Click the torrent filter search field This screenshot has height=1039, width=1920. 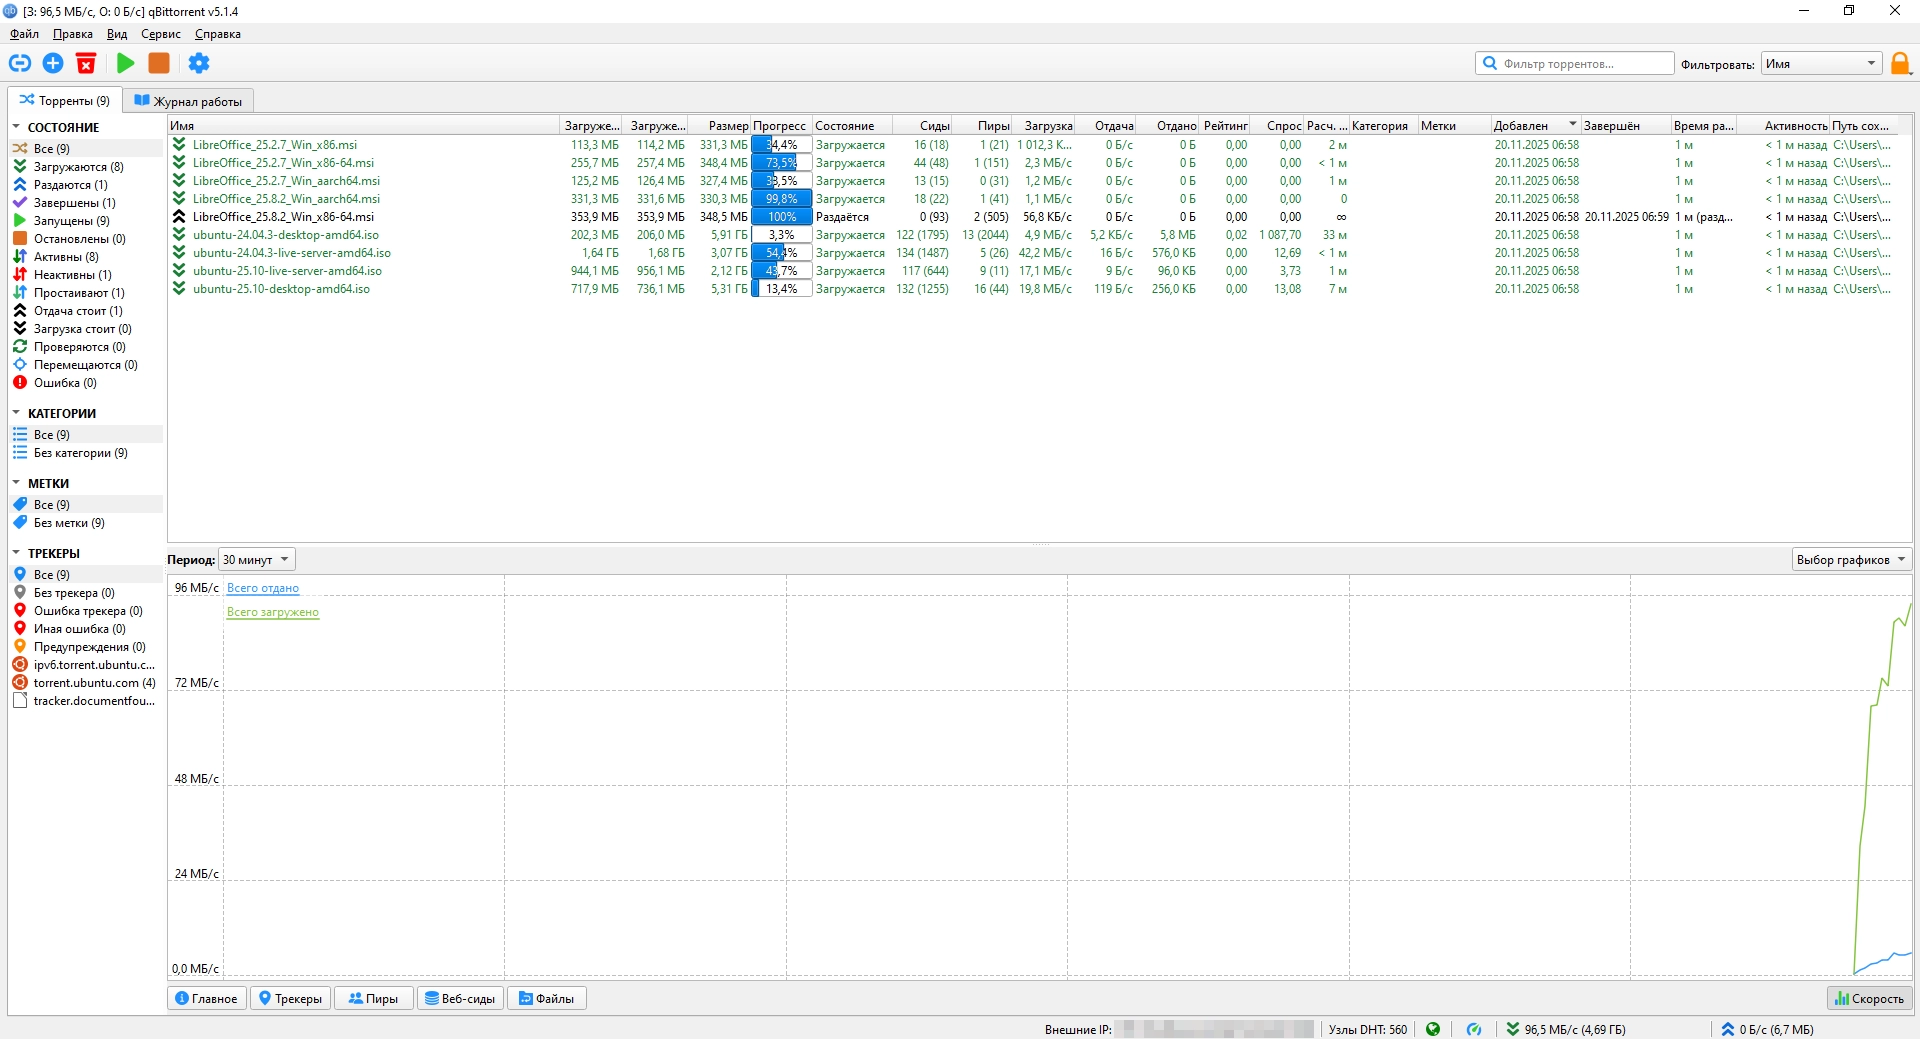pyautogui.click(x=1575, y=64)
